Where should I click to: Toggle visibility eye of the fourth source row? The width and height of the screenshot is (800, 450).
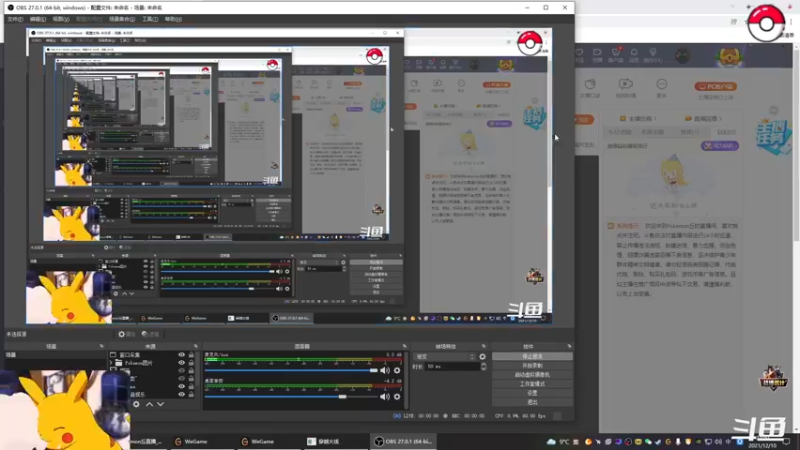pos(181,379)
